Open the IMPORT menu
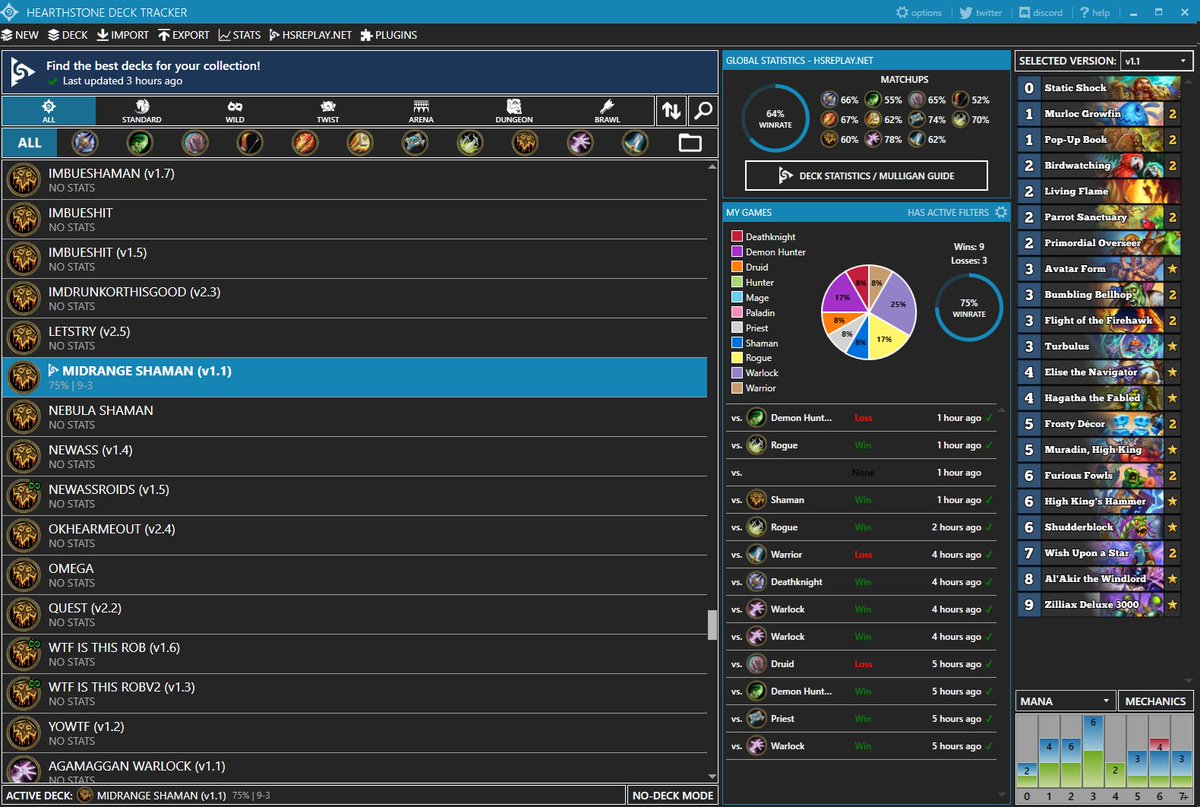Screen dimensions: 1200x807 123,35
